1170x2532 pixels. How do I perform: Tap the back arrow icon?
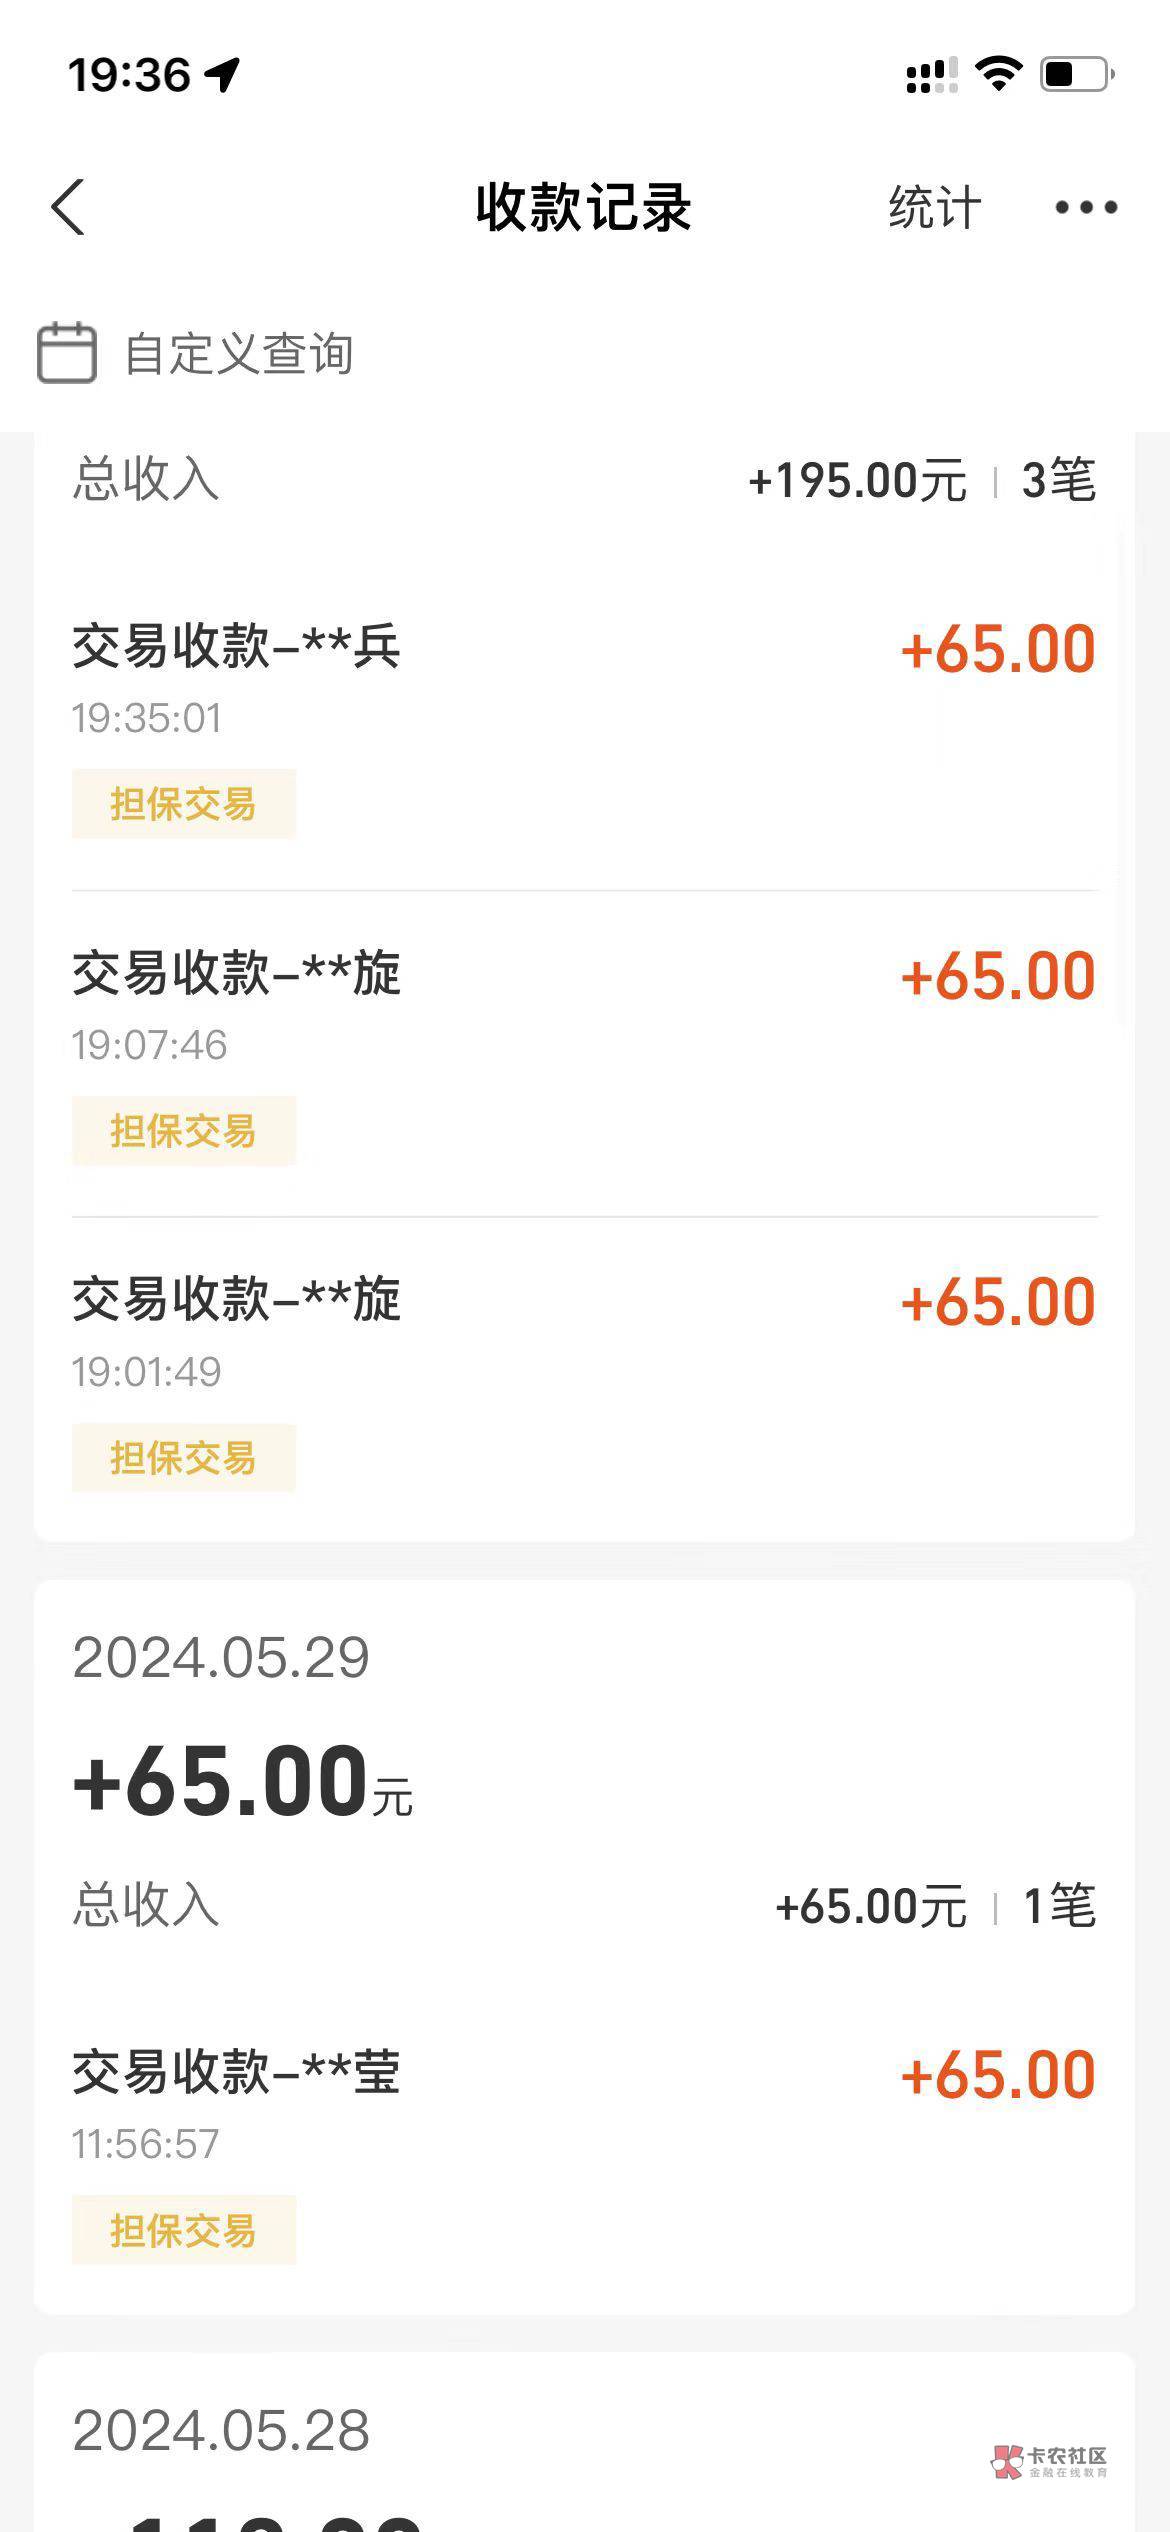click(x=68, y=208)
